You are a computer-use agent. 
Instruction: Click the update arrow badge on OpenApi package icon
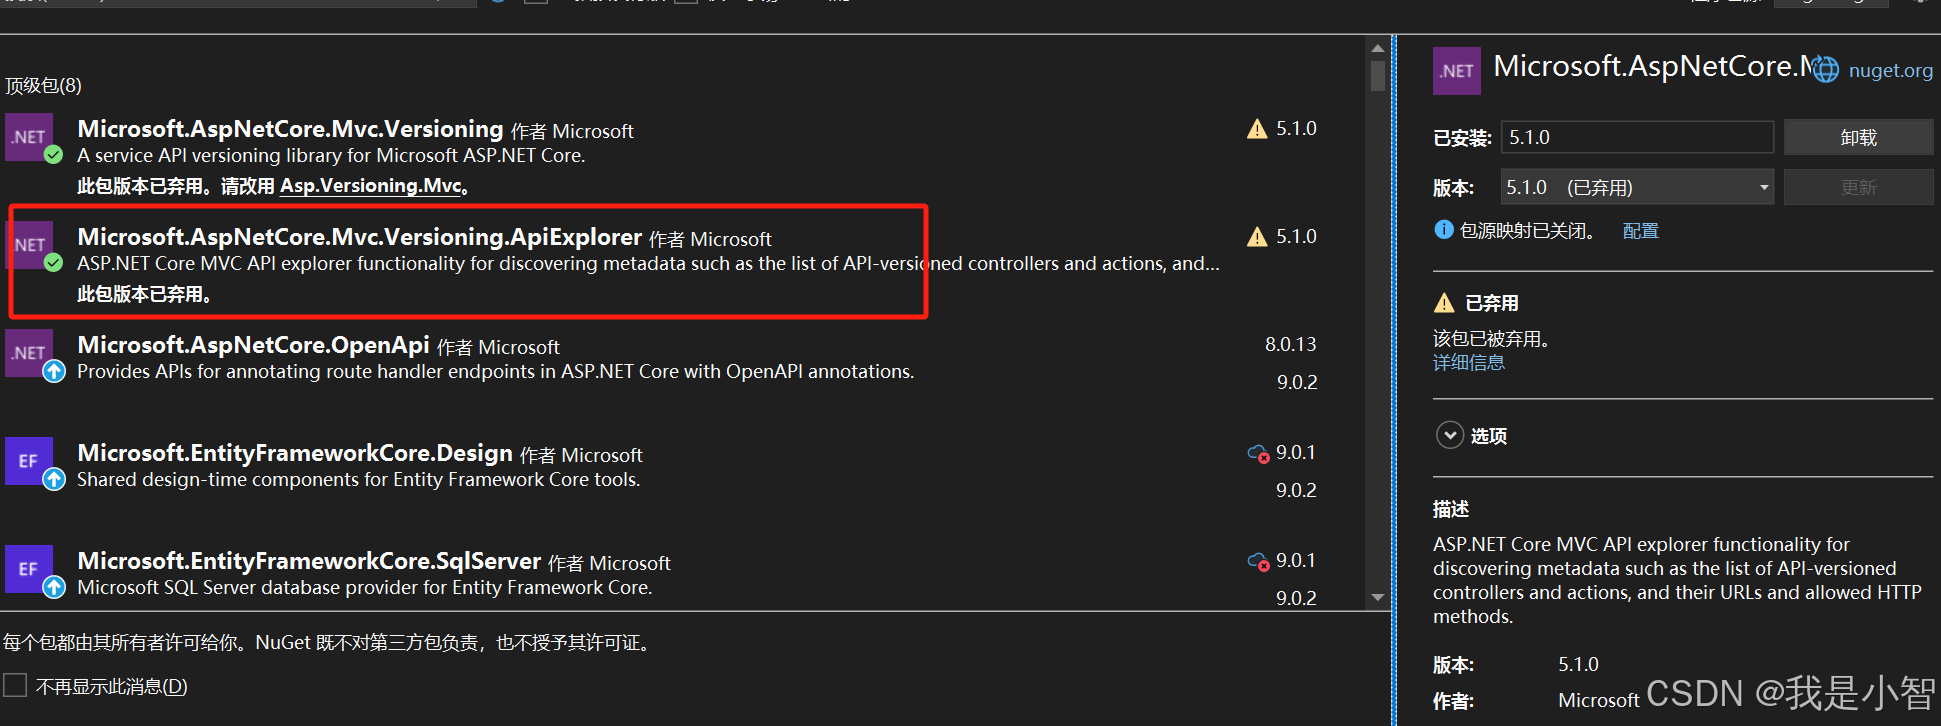click(x=54, y=371)
